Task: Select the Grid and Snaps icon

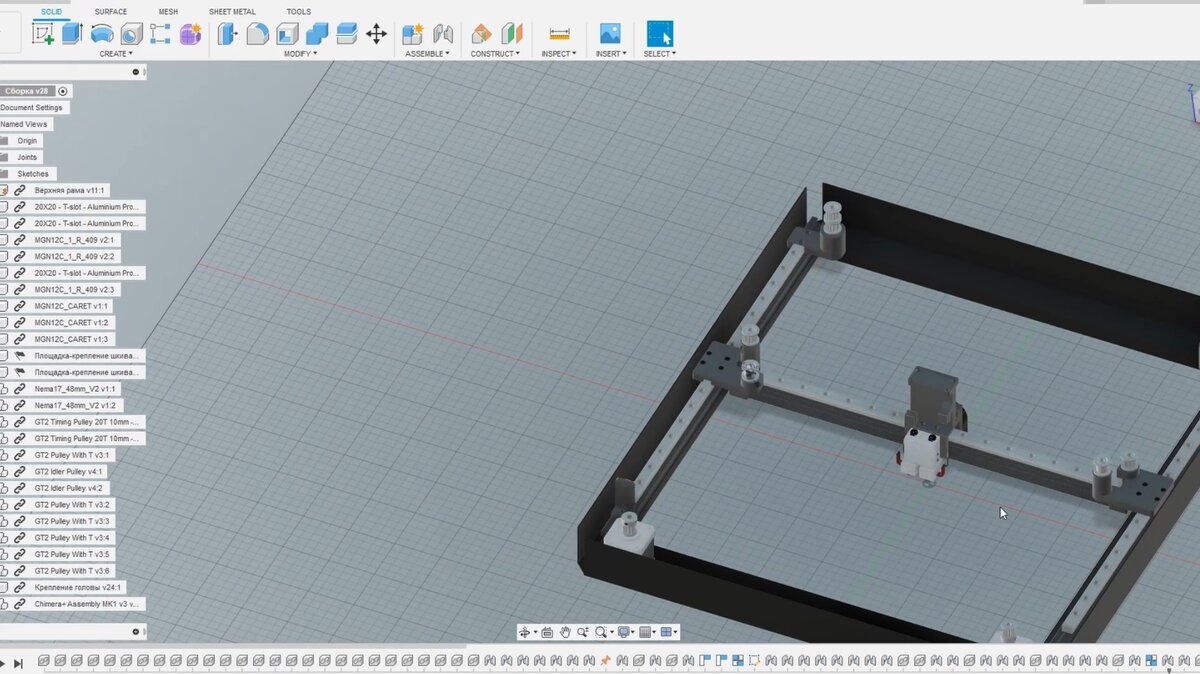Action: point(646,632)
